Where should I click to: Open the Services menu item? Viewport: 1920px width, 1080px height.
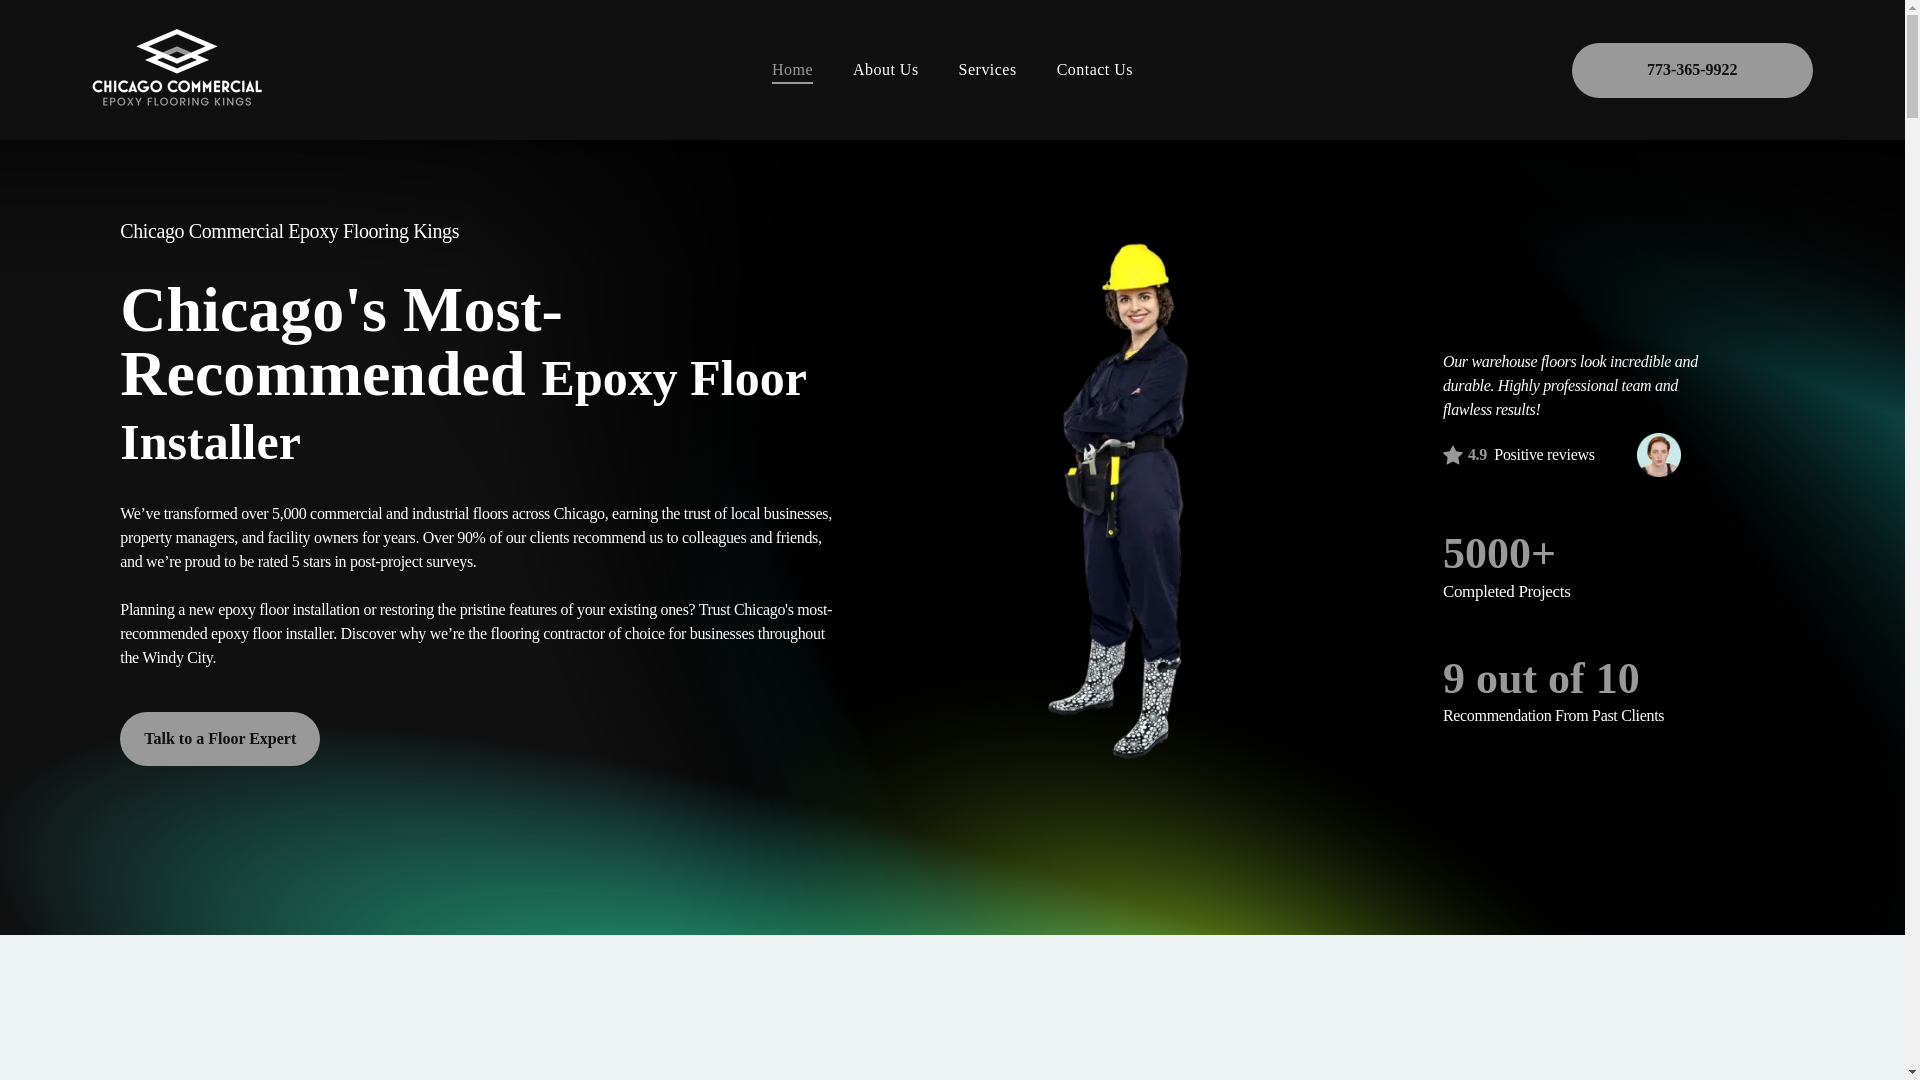coord(987,70)
